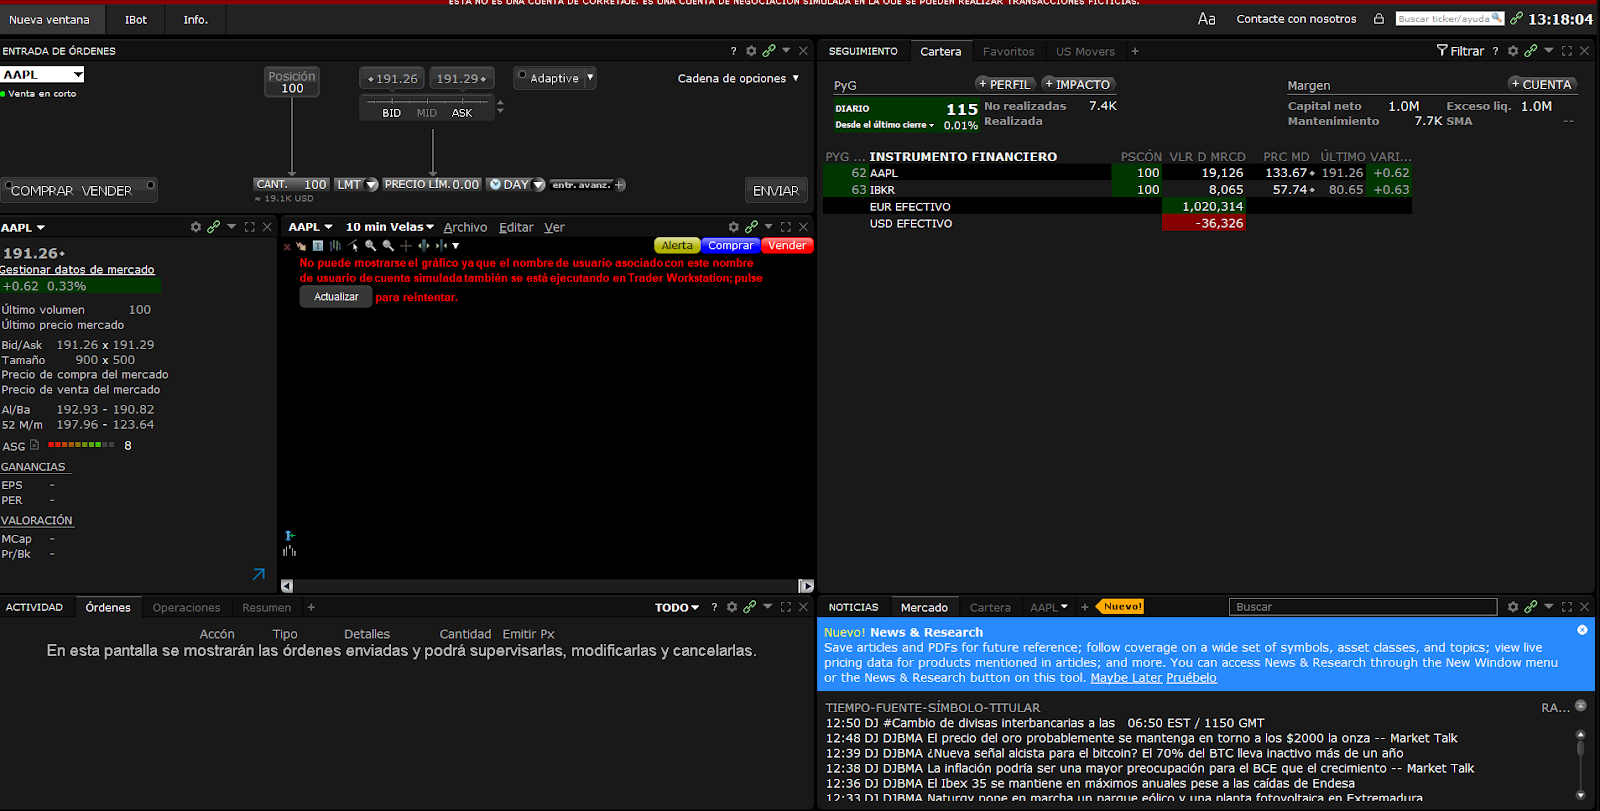Close the News & Research notice

click(1582, 630)
